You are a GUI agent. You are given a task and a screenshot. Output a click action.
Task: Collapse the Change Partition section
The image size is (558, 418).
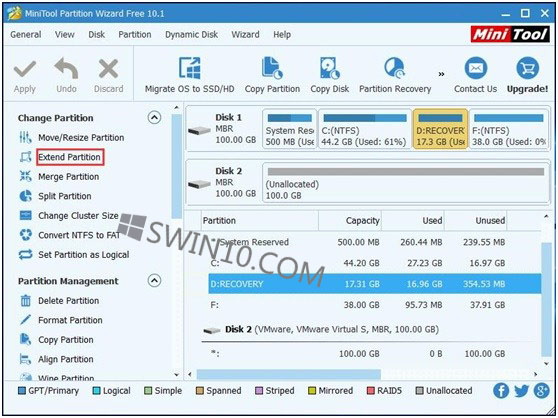(154, 118)
